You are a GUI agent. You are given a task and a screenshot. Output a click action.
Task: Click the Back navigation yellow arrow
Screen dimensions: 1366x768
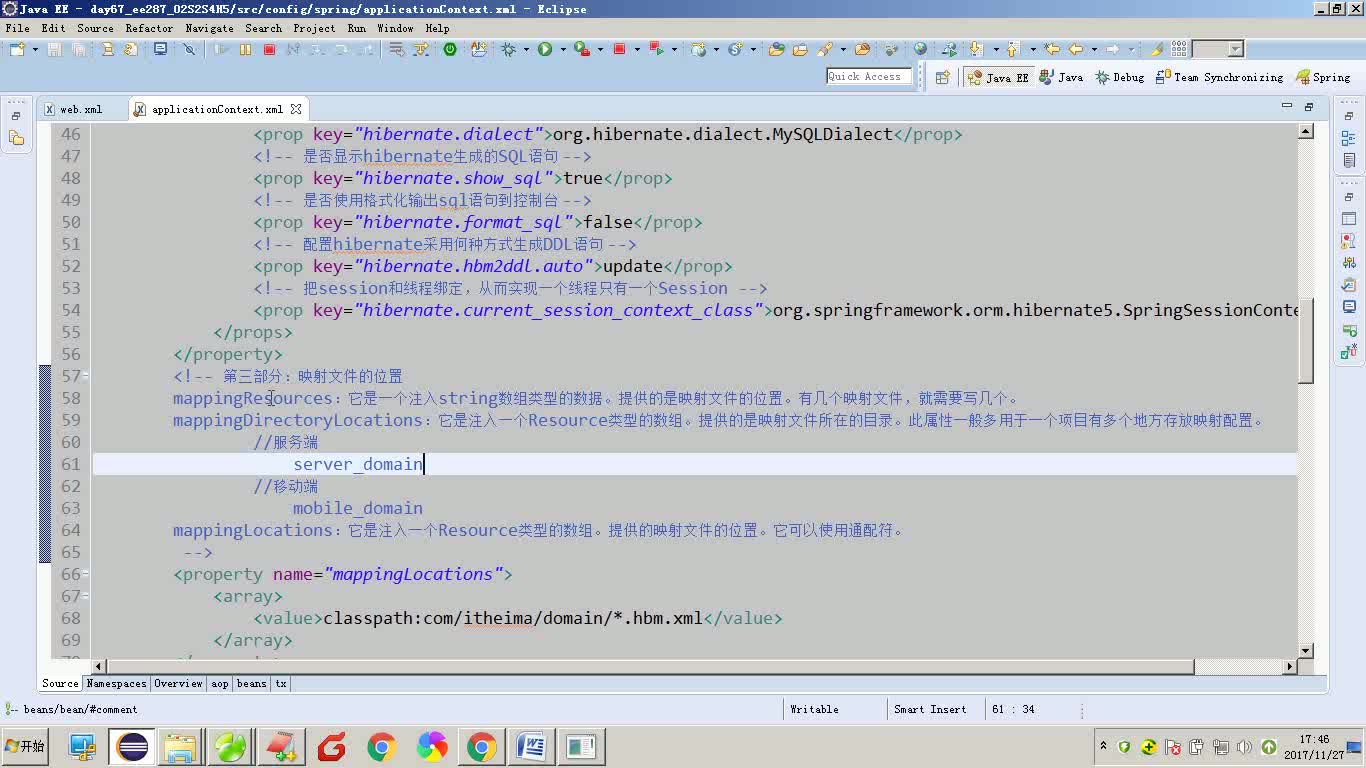click(1076, 49)
